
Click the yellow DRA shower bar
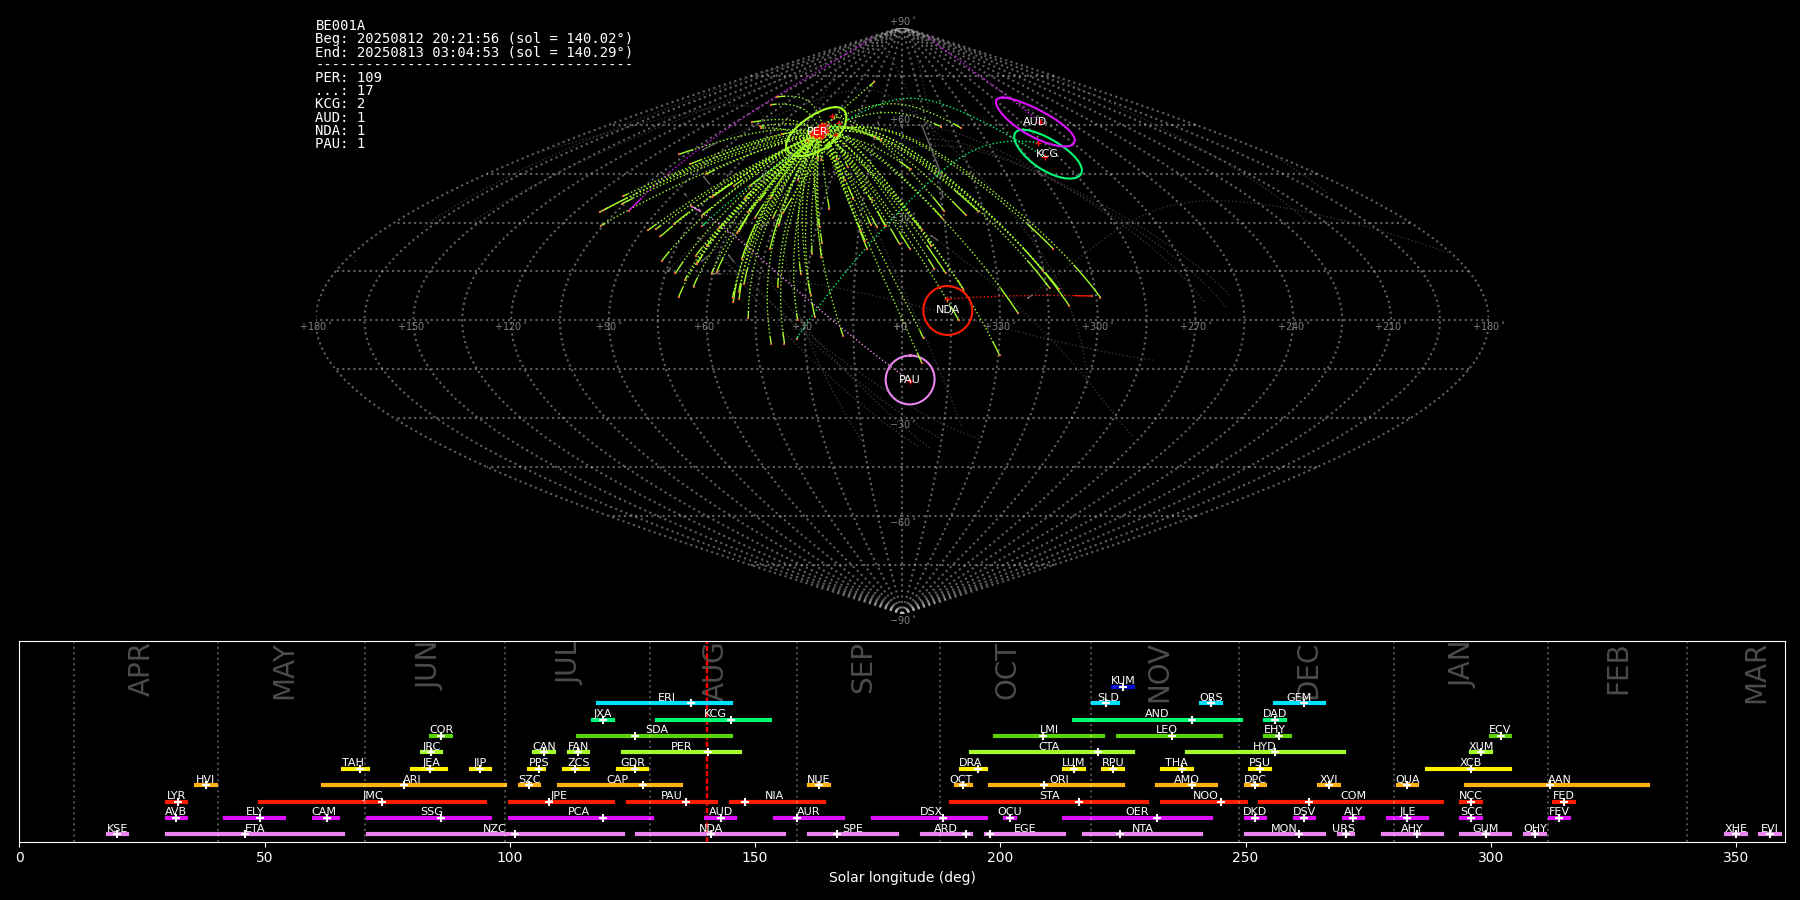[973, 769]
